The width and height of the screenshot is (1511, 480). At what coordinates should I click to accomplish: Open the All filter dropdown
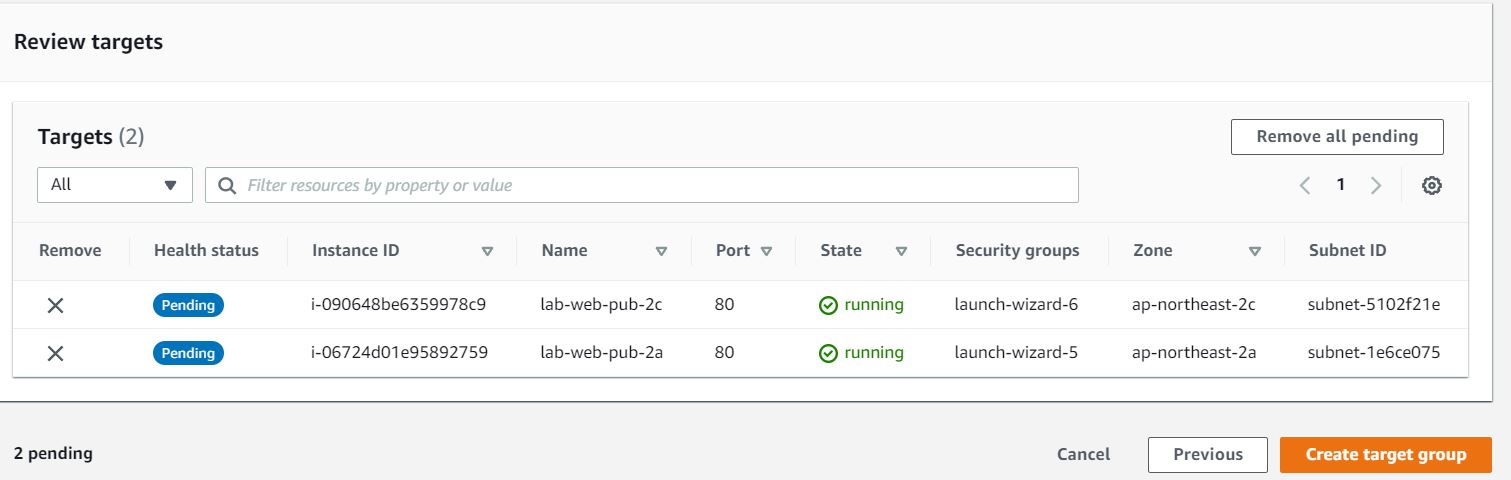click(115, 185)
